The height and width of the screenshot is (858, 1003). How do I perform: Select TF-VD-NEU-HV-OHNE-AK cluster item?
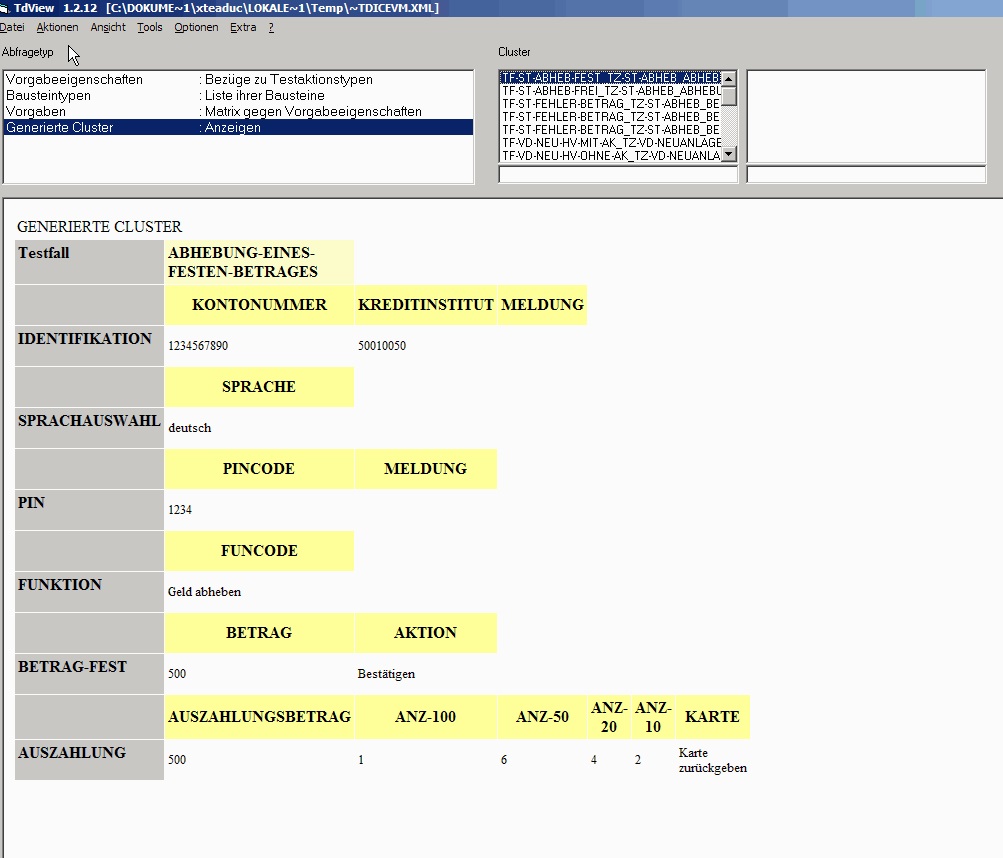click(610, 156)
